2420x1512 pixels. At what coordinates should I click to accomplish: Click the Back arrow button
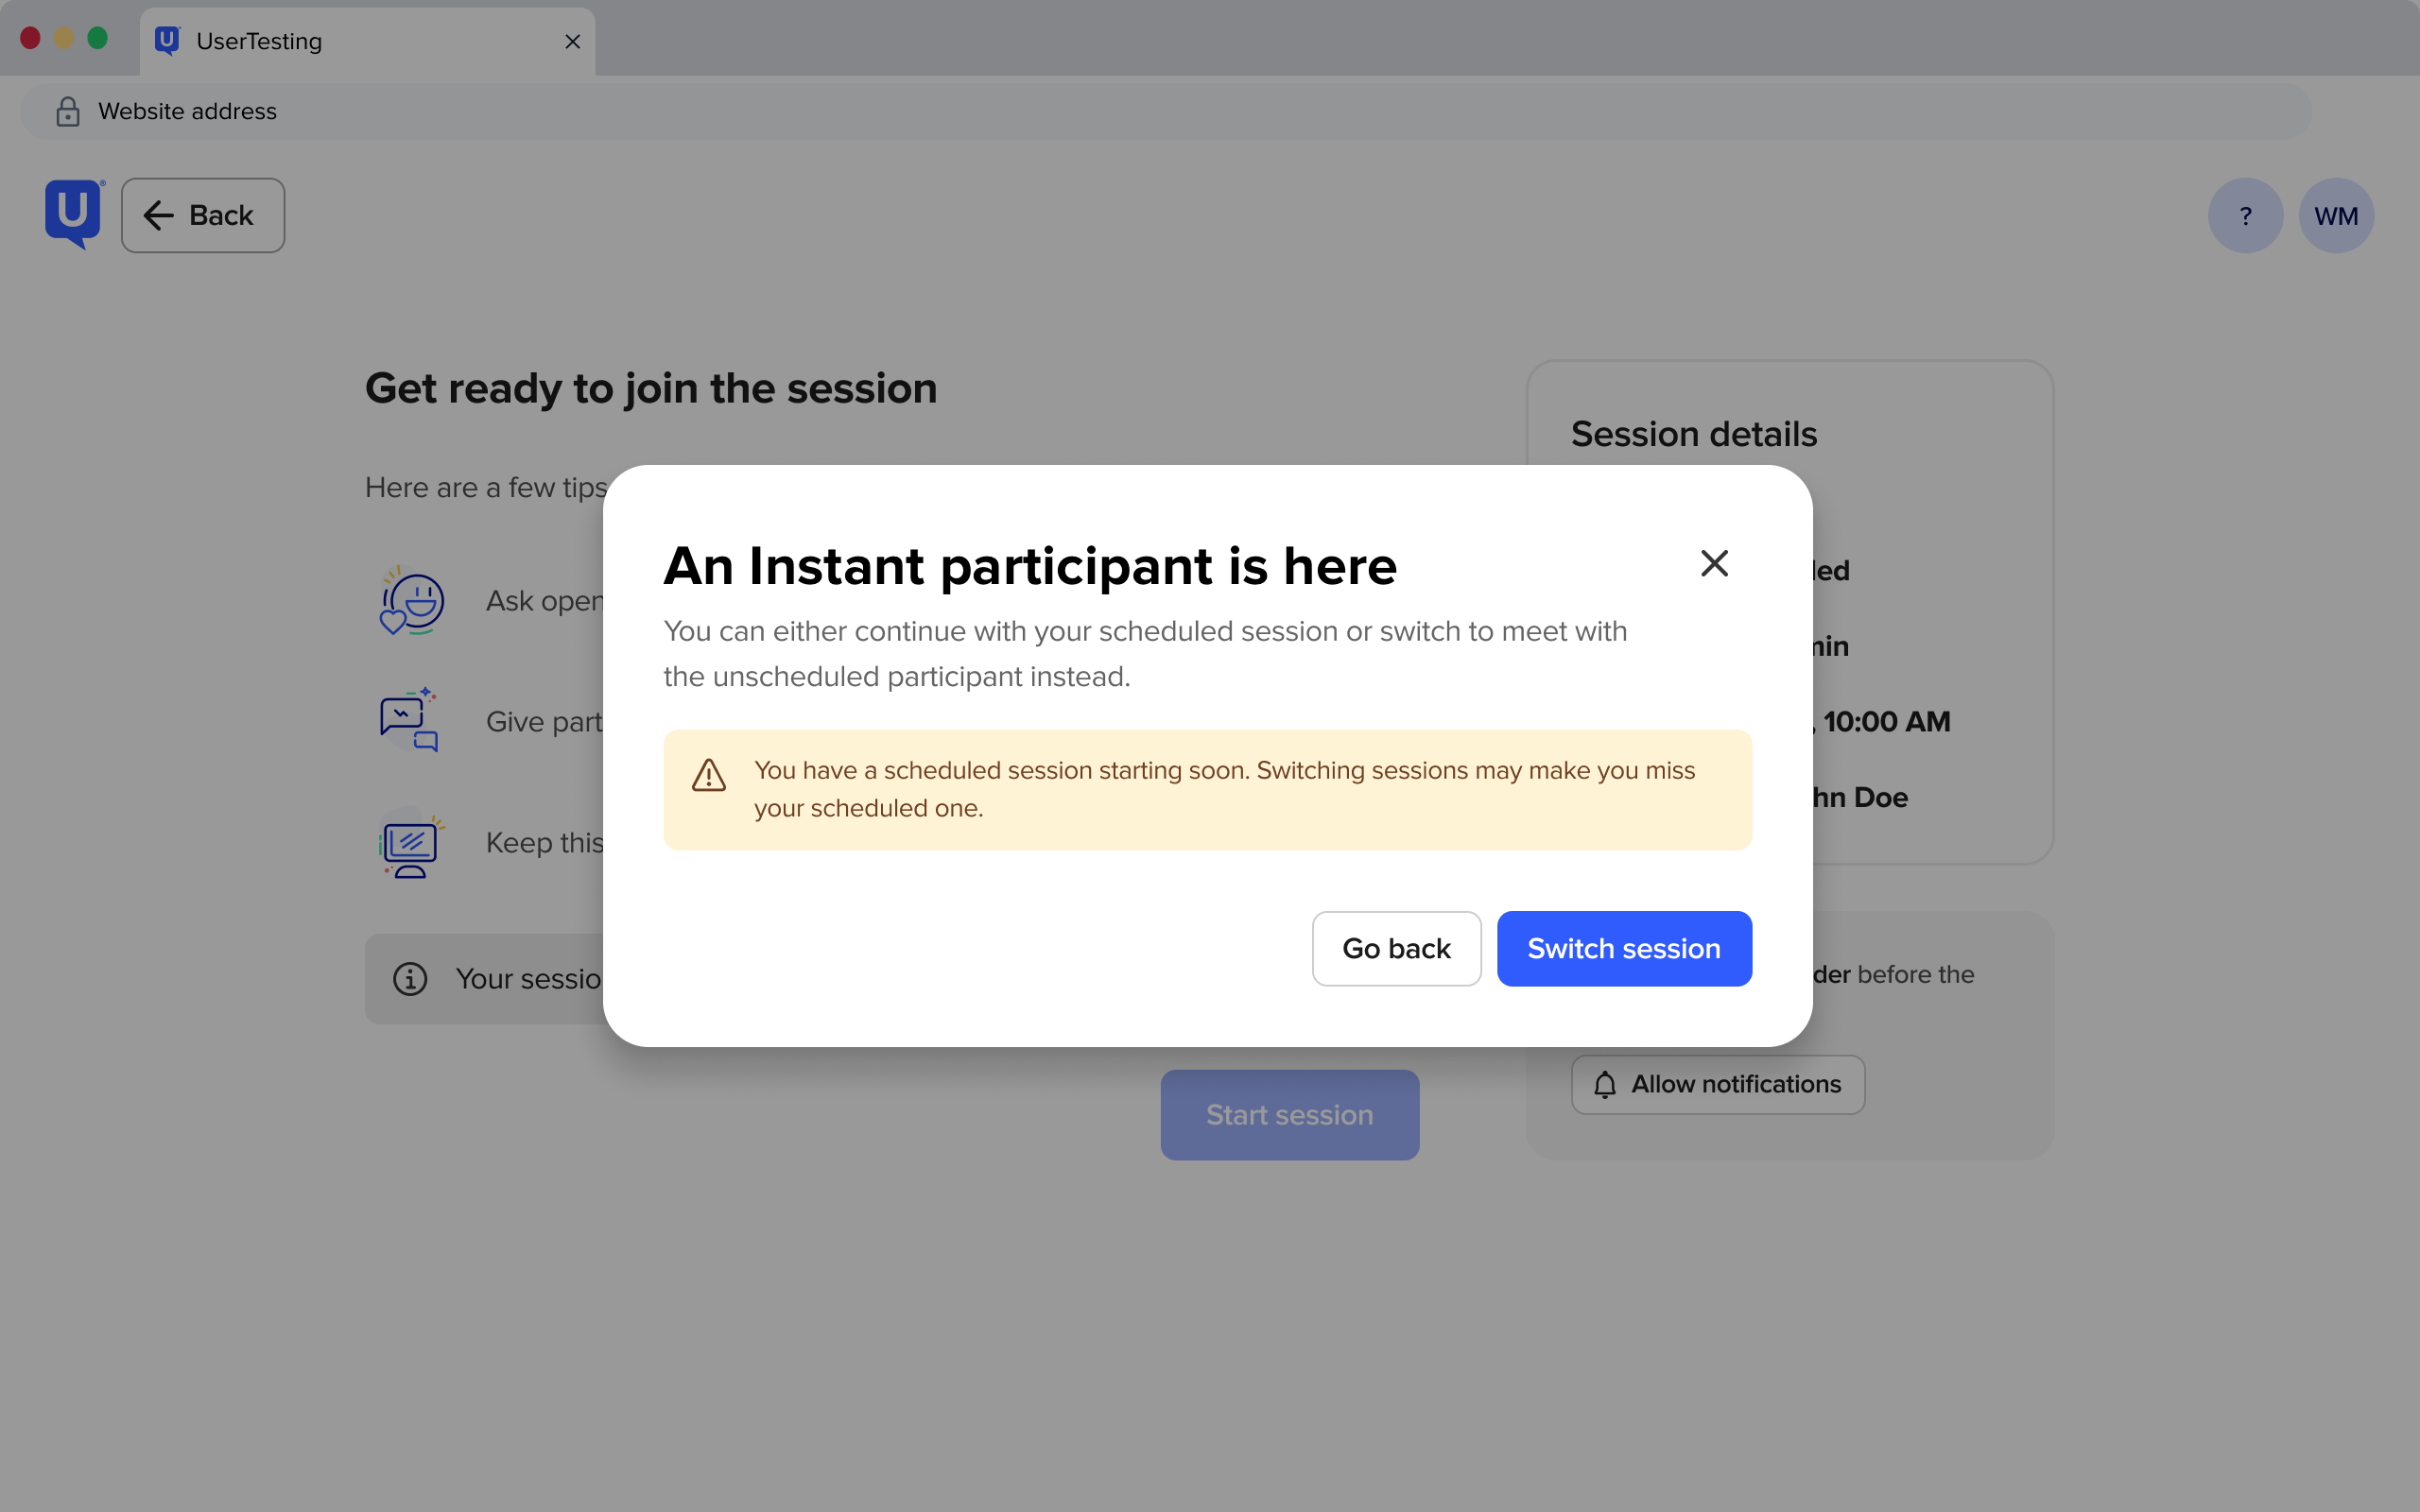click(203, 215)
